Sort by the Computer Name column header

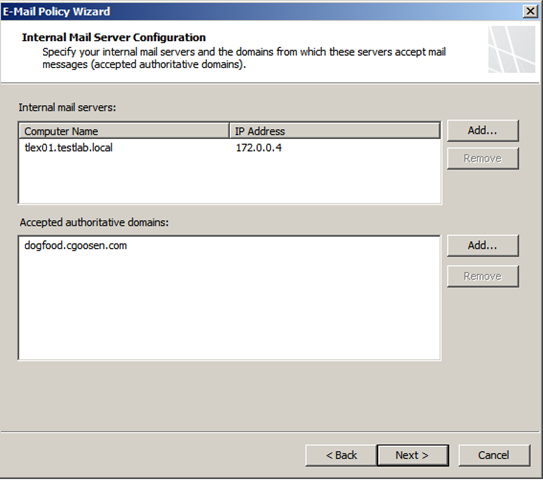(124, 131)
